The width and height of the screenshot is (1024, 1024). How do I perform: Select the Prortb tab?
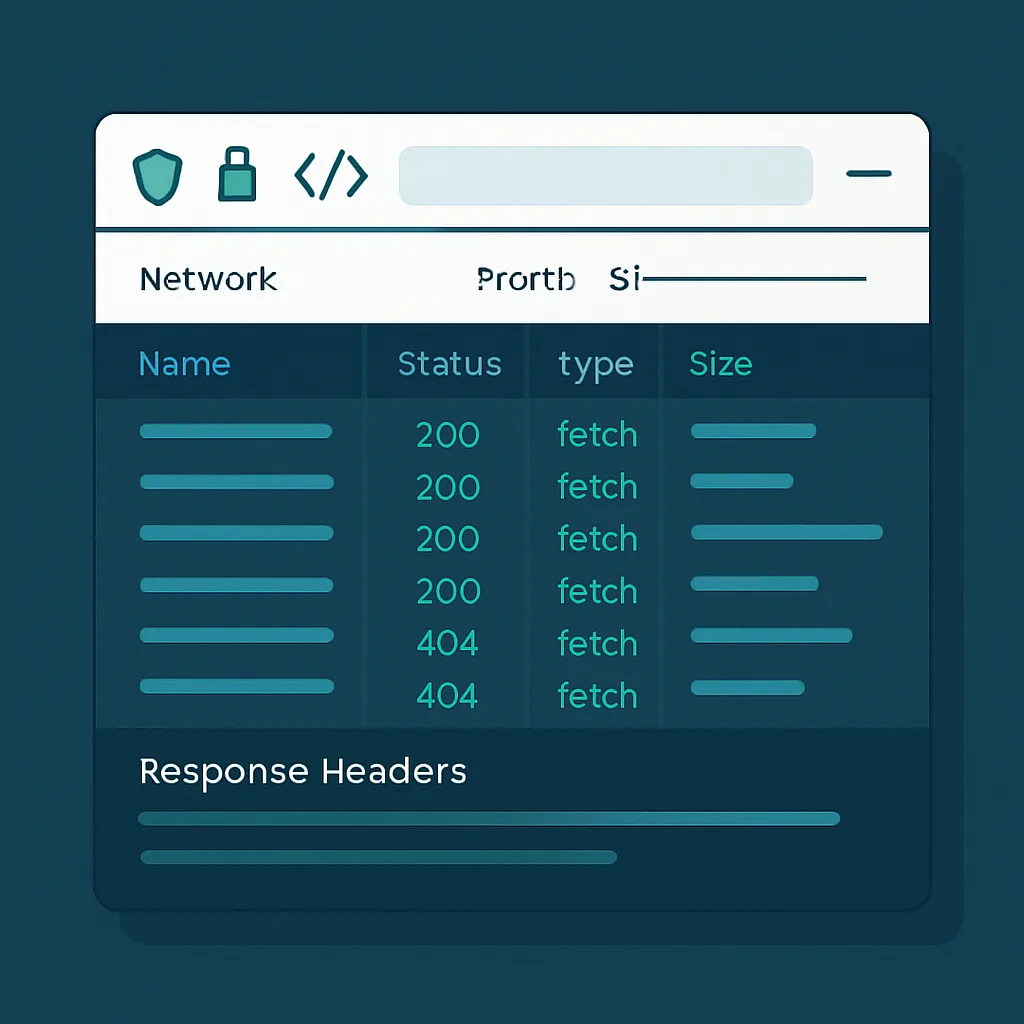pos(526,280)
